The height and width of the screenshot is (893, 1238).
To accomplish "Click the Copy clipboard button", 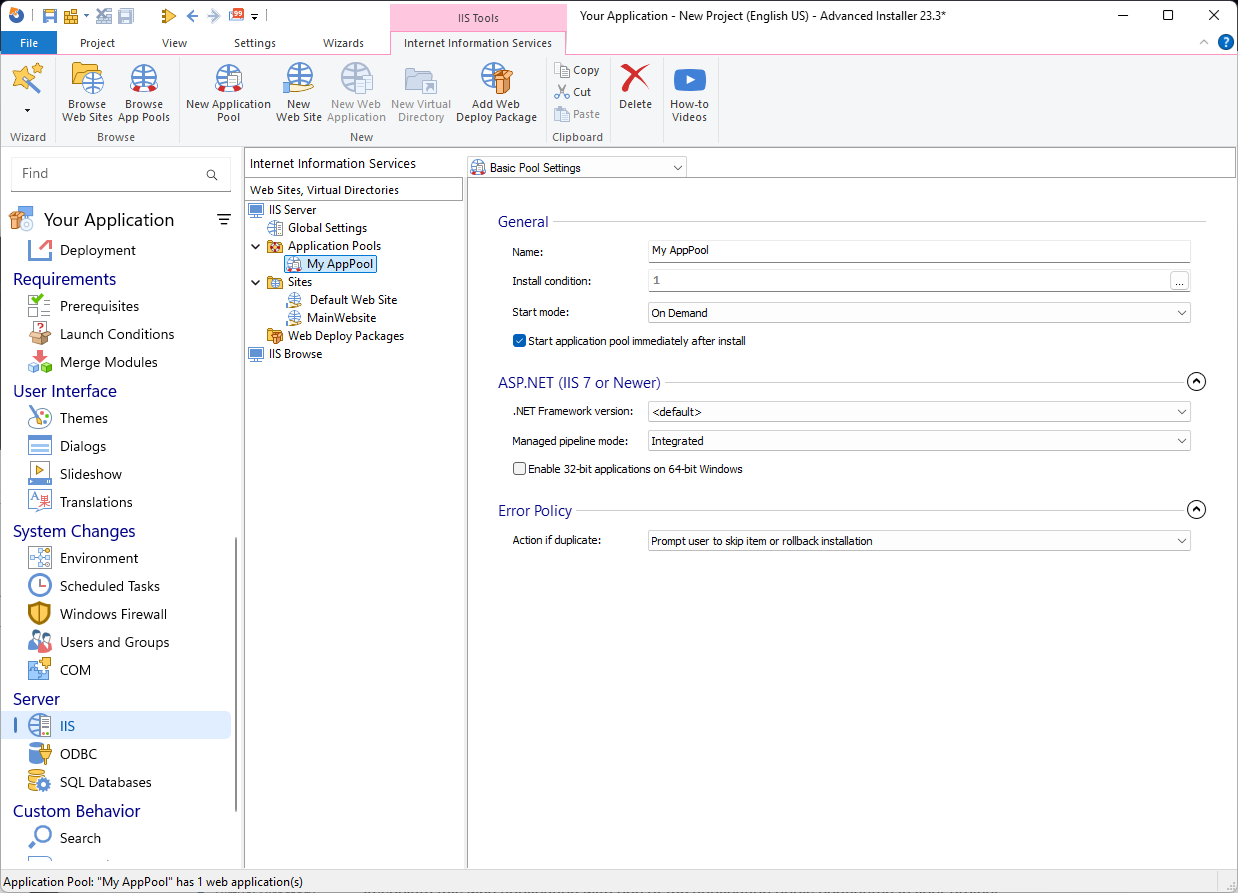I will tap(577, 70).
